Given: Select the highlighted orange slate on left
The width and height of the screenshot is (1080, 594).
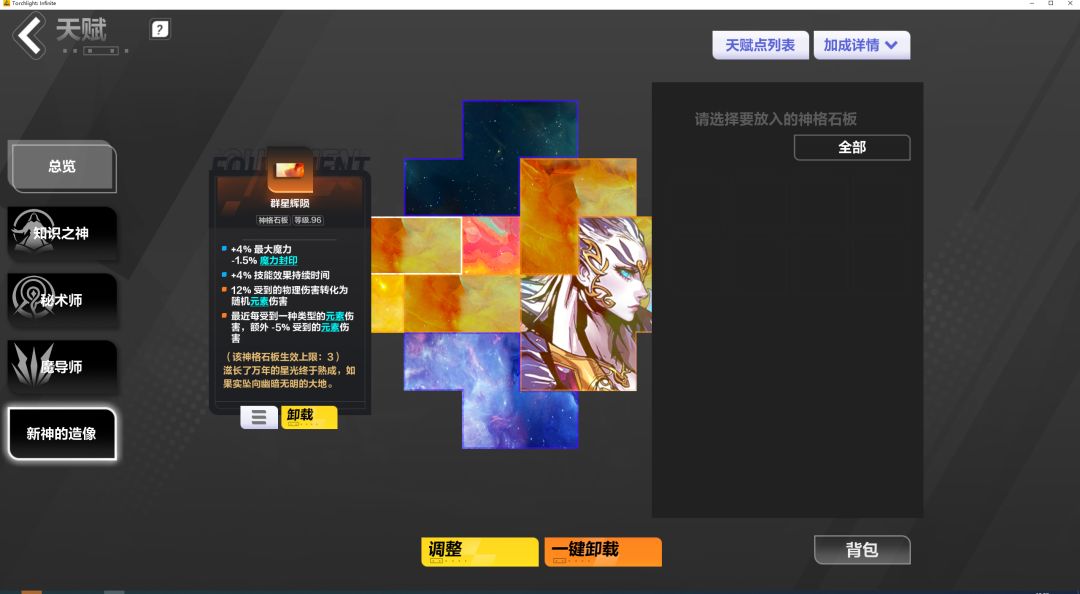Looking at the screenshot, I should tap(416, 245).
